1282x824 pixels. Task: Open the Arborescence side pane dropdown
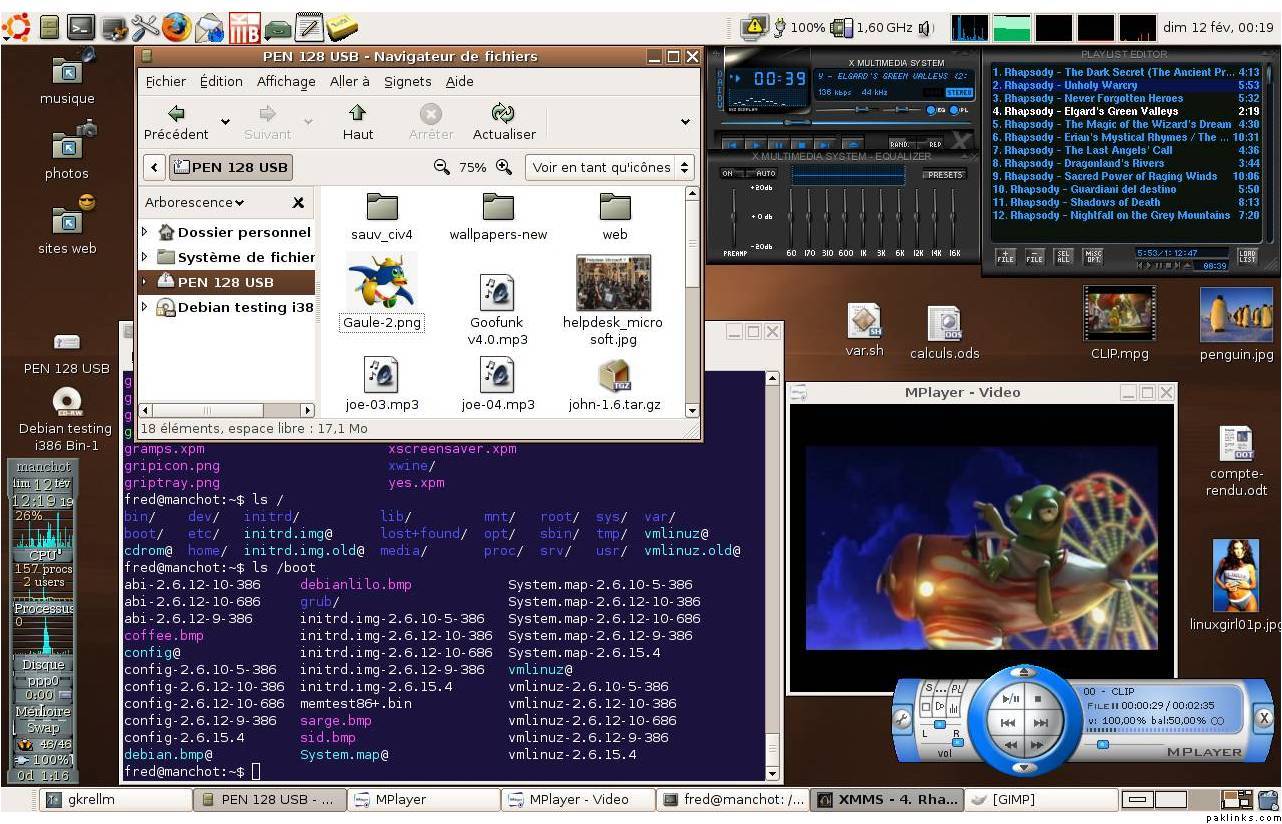coord(195,203)
